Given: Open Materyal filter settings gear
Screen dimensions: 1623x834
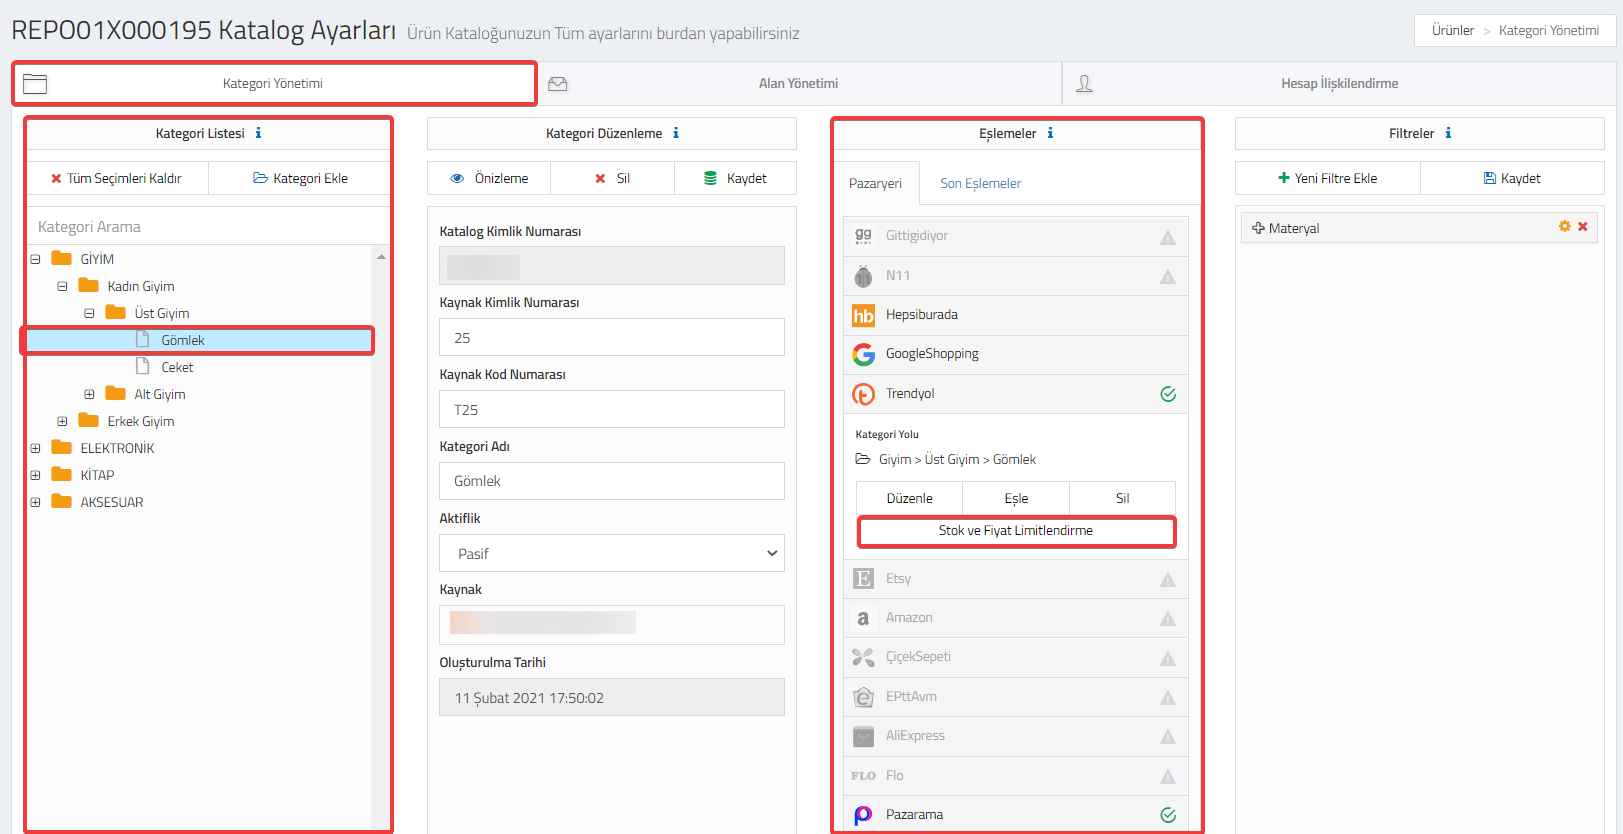Looking at the screenshot, I should (x=1565, y=227).
